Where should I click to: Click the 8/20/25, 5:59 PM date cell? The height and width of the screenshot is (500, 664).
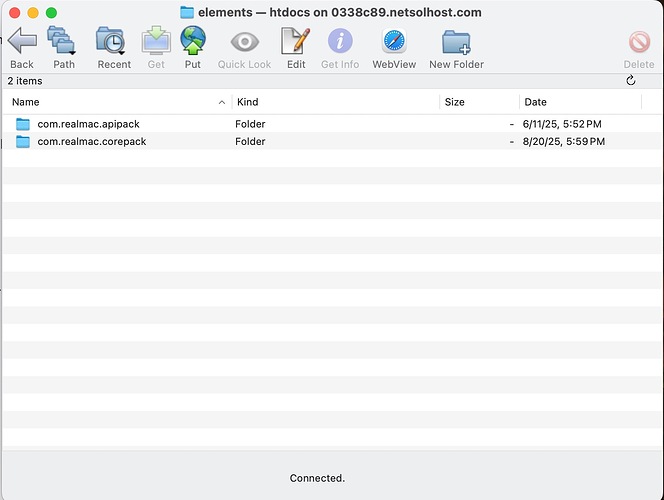pyautogui.click(x=564, y=141)
